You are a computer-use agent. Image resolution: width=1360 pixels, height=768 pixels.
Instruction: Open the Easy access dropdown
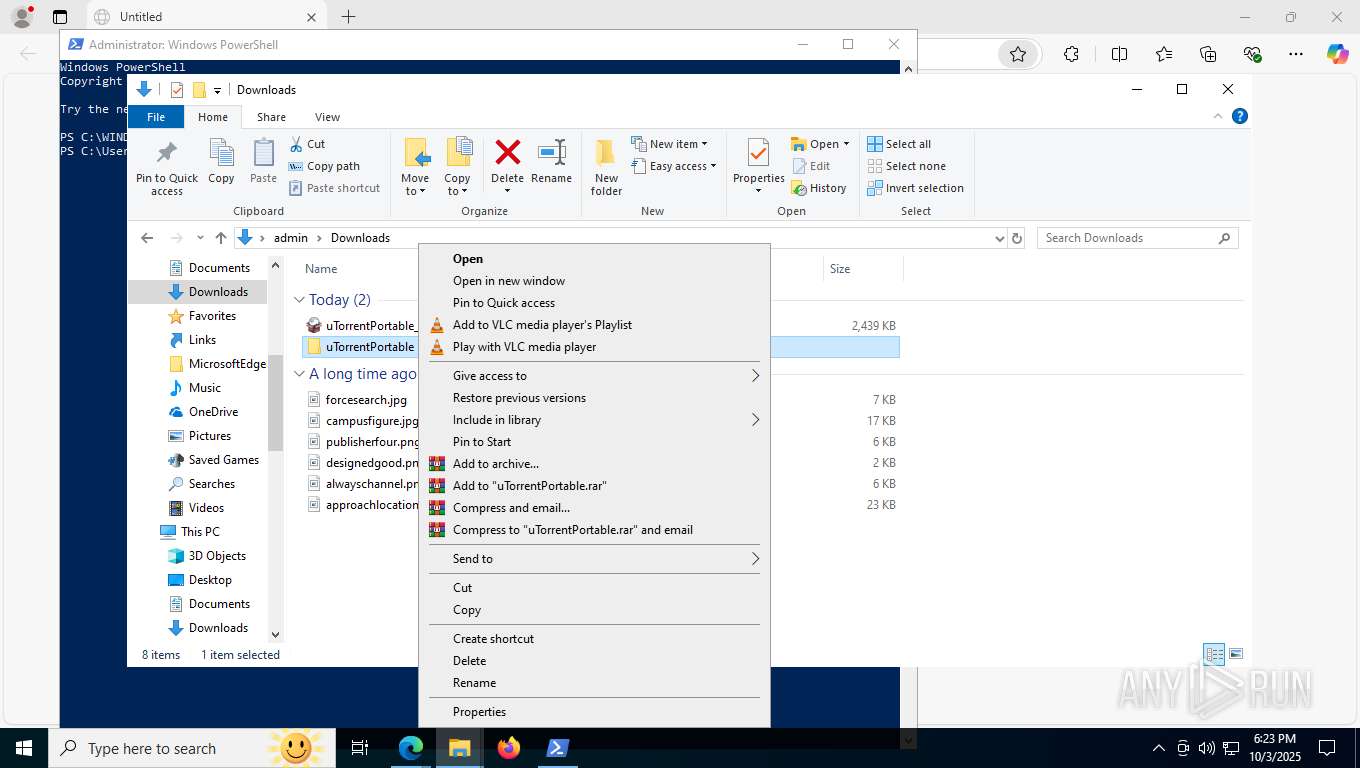(x=674, y=166)
